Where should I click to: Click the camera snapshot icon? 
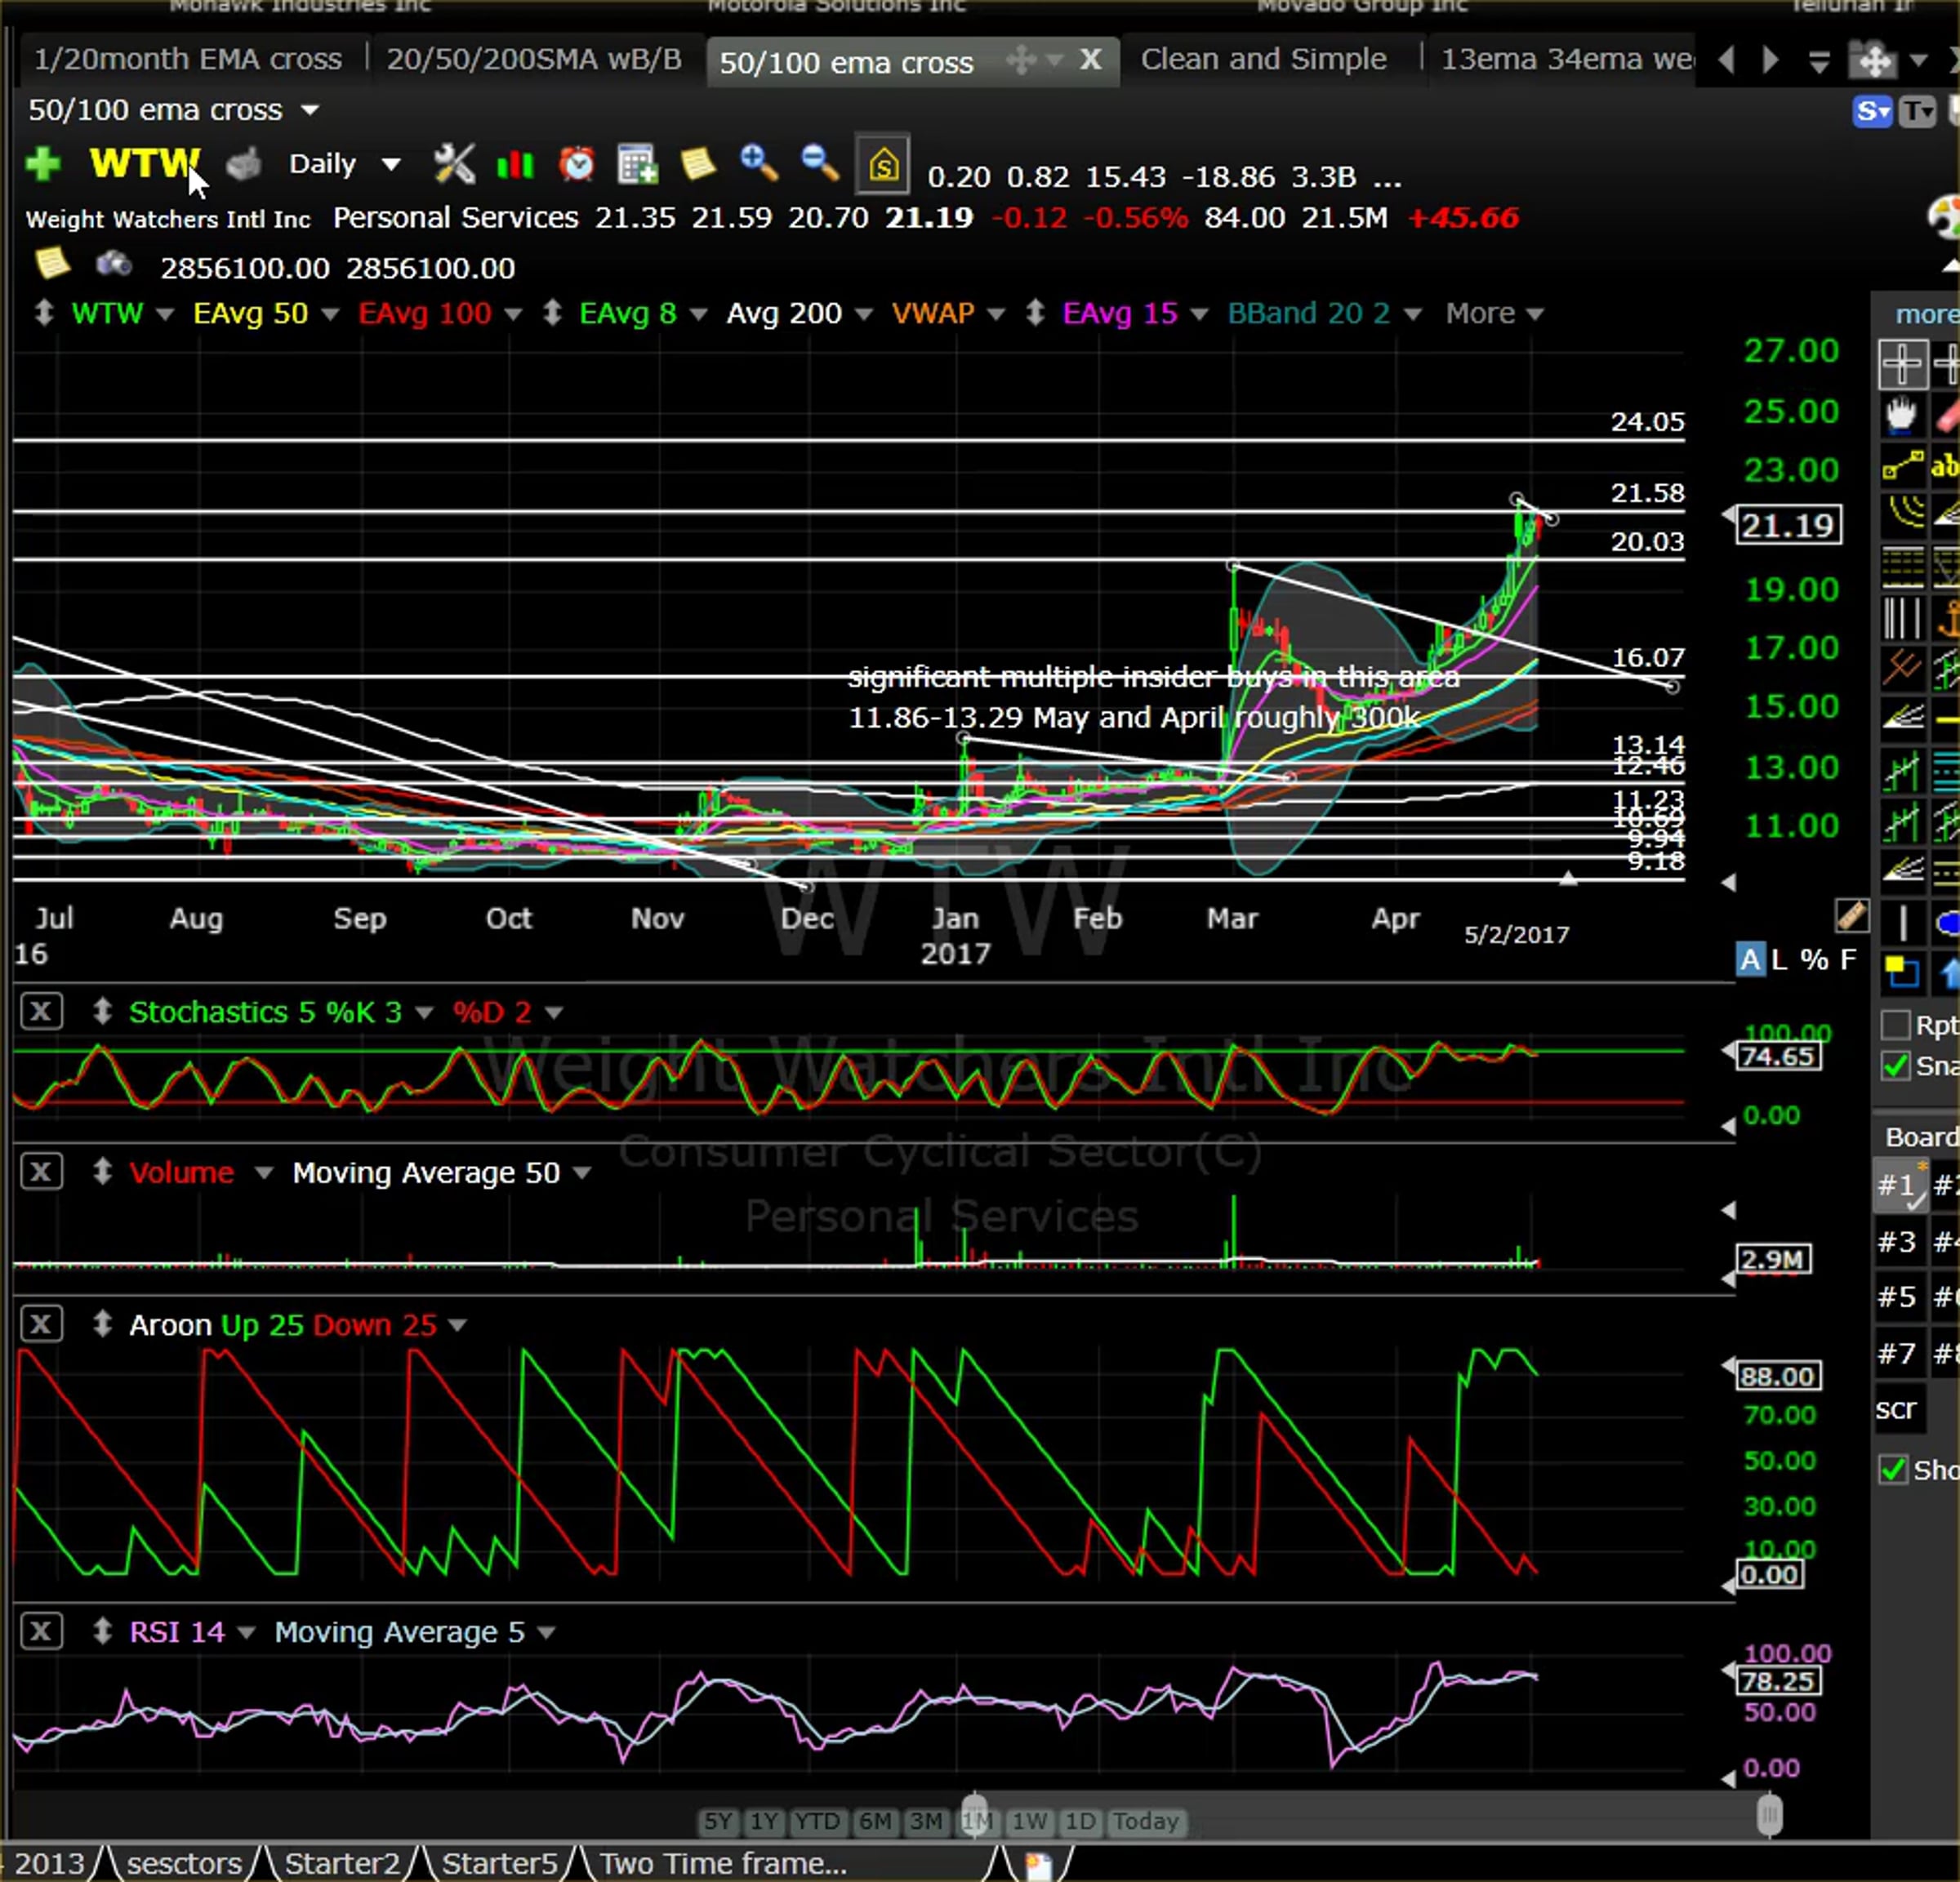114,265
